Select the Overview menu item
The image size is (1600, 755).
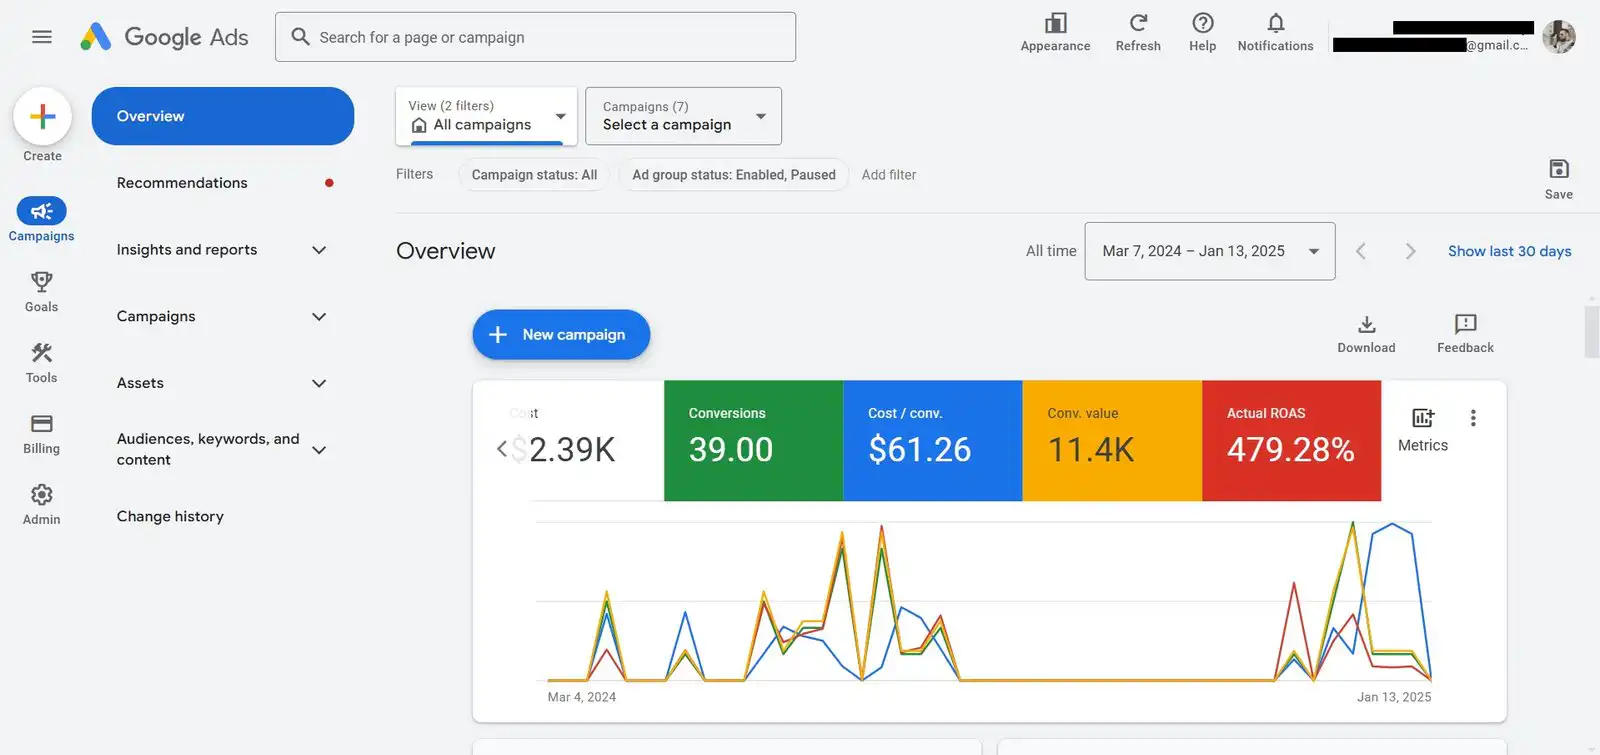click(x=222, y=116)
